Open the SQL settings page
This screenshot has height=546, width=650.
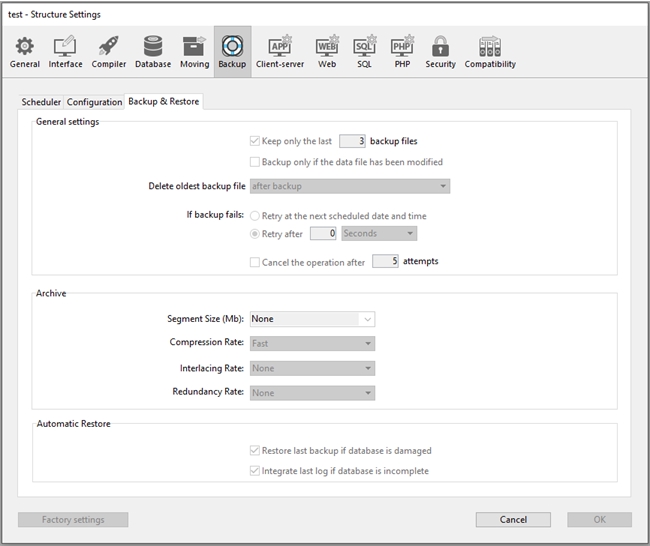pyautogui.click(x=364, y=52)
